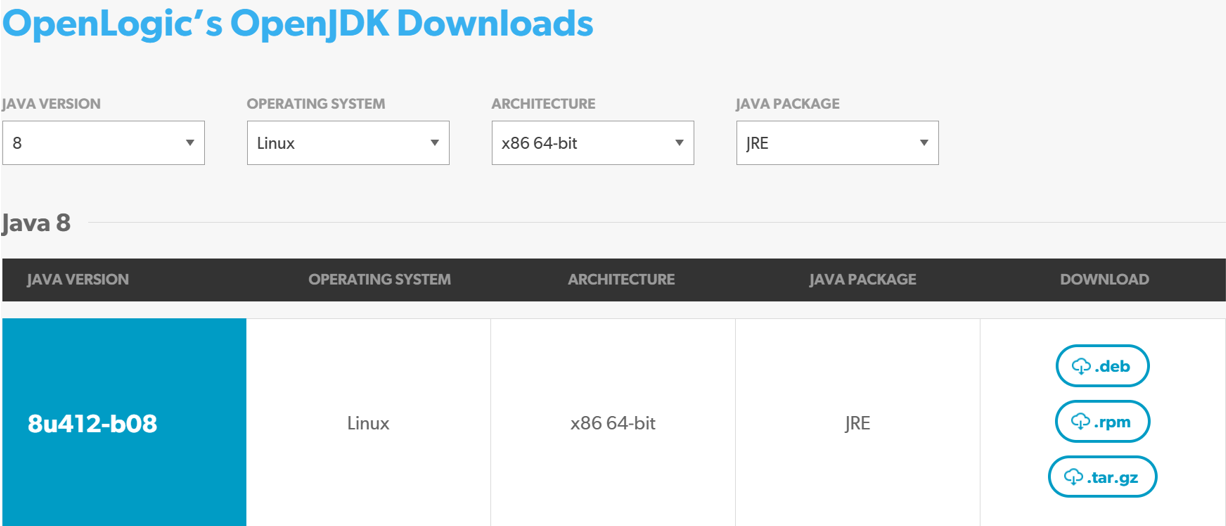Viewport: 1226px width, 526px height.
Task: Select the DOWNLOAD table column header
Action: (x=1104, y=280)
